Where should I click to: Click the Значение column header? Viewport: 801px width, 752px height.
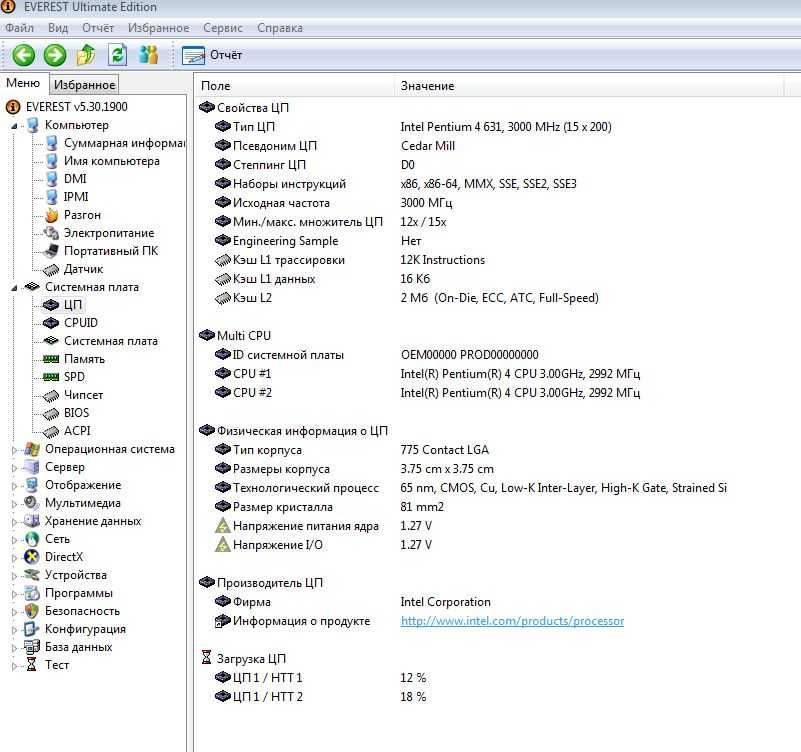tap(588, 85)
